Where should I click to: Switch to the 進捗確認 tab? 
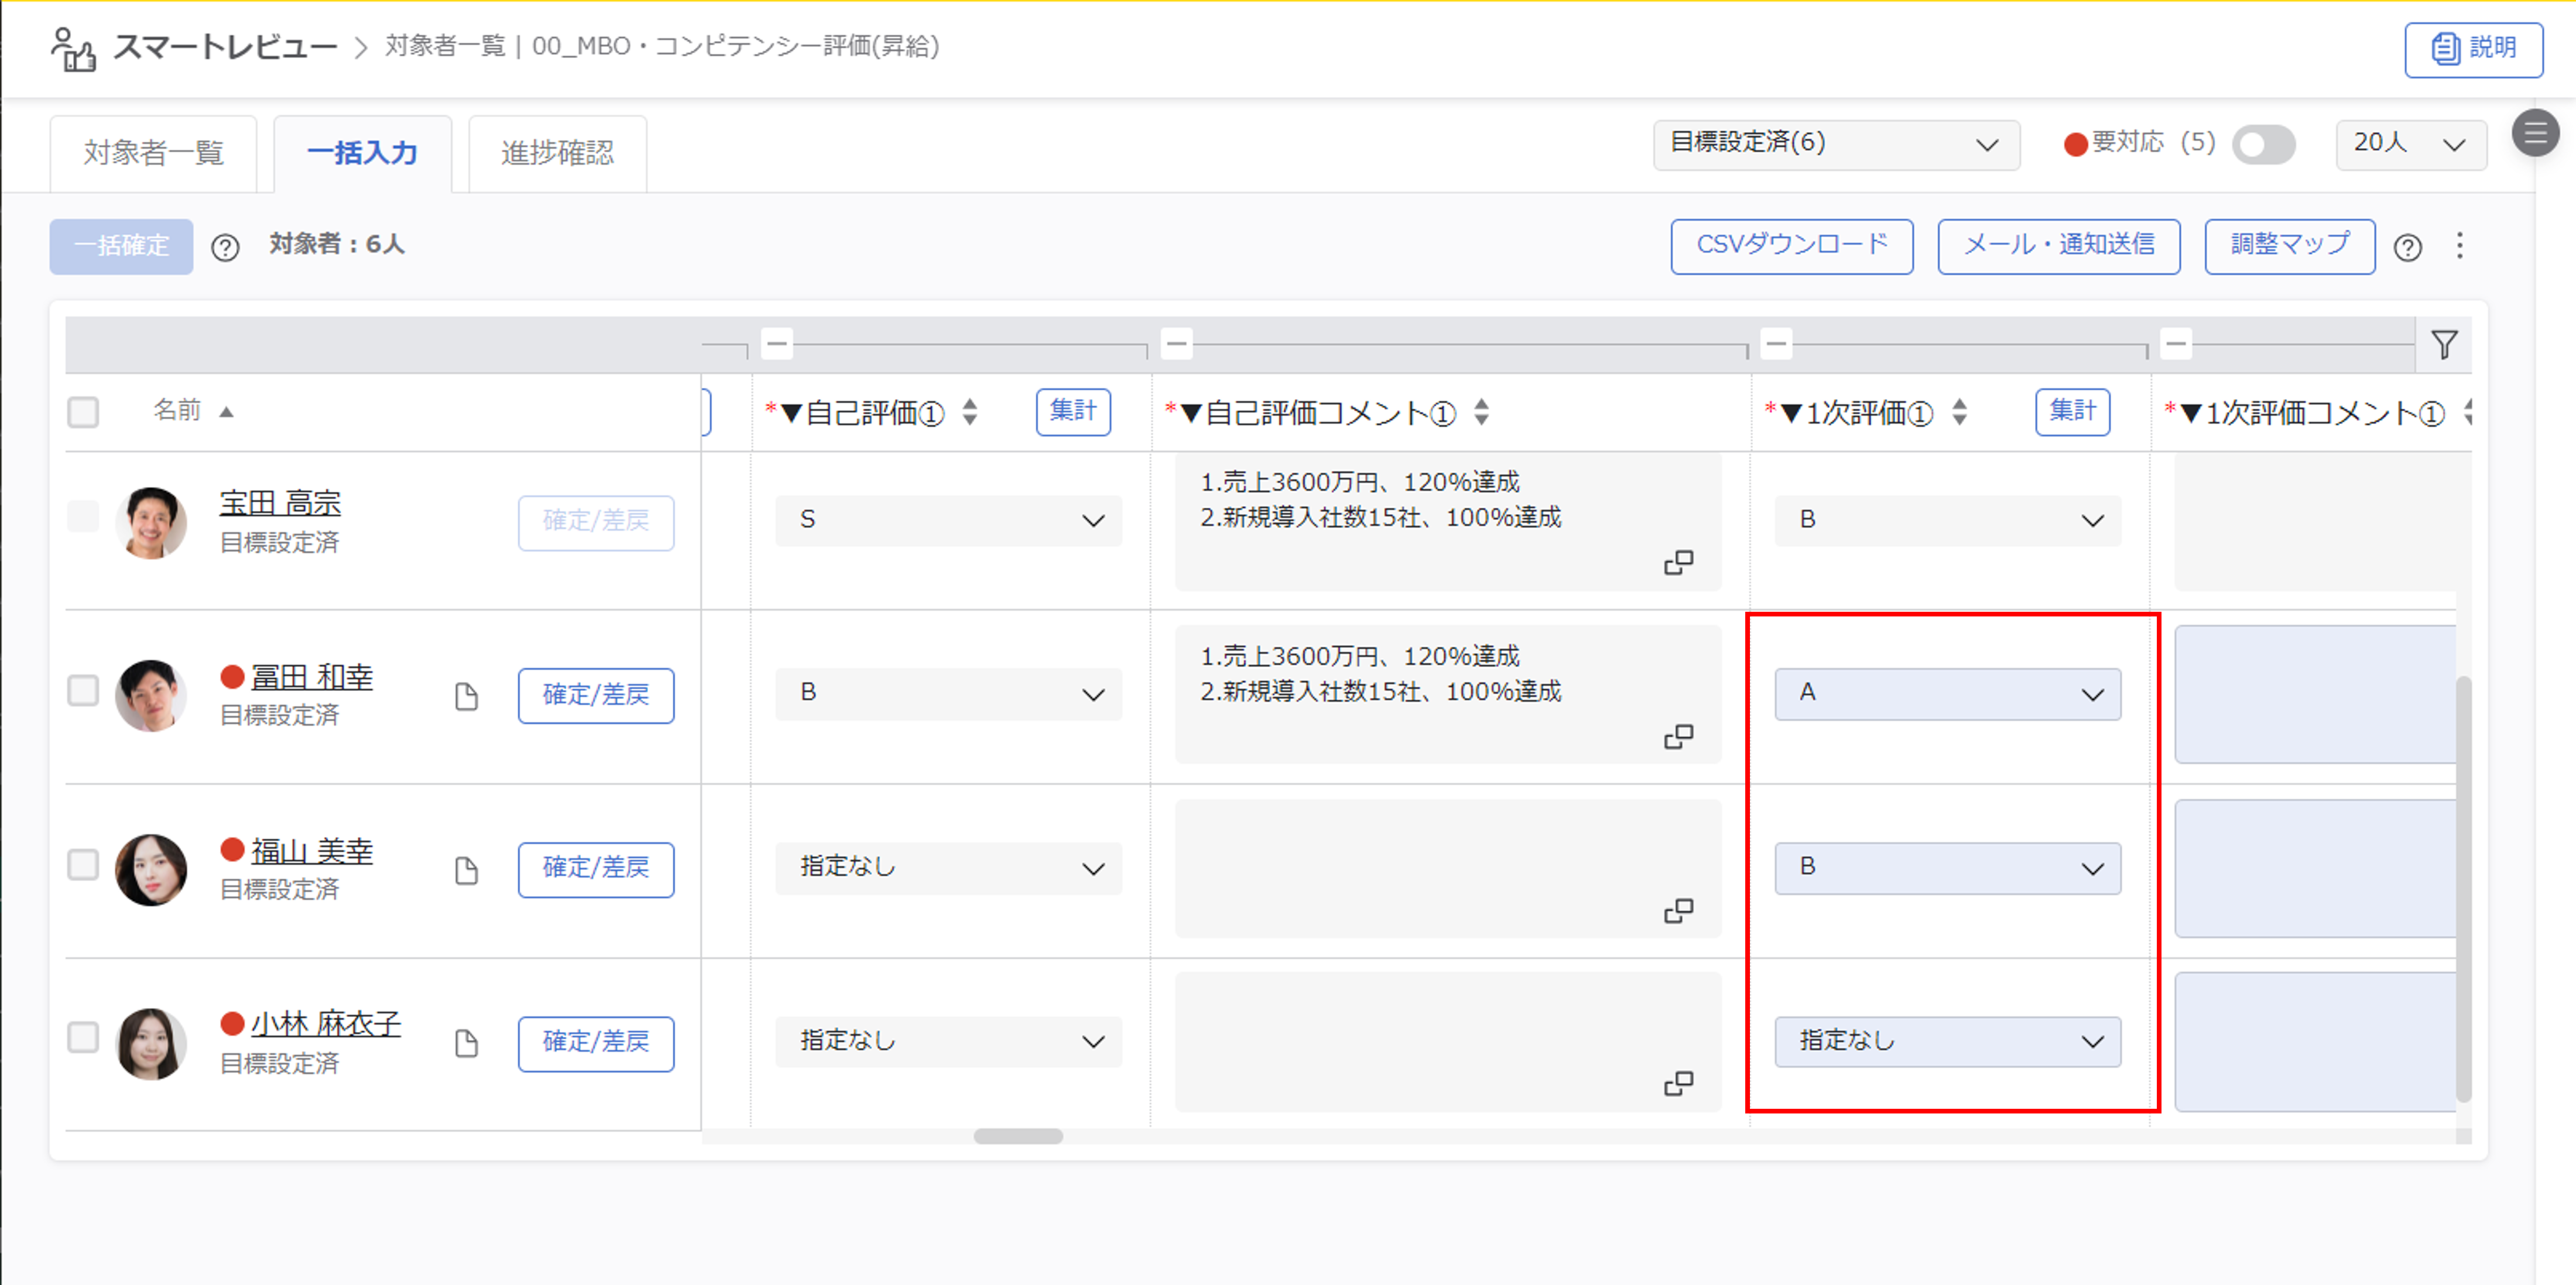tap(557, 154)
